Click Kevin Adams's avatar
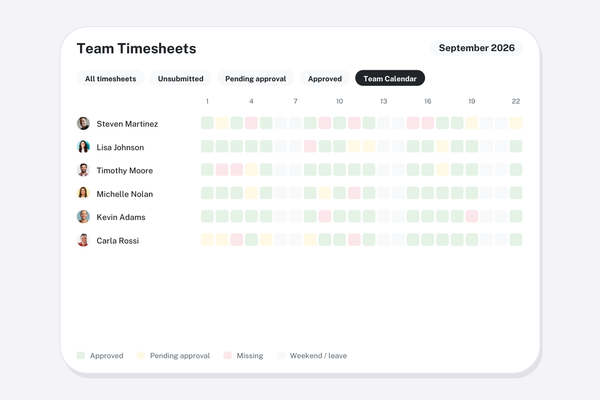Viewport: 600px width, 400px height. (83, 217)
